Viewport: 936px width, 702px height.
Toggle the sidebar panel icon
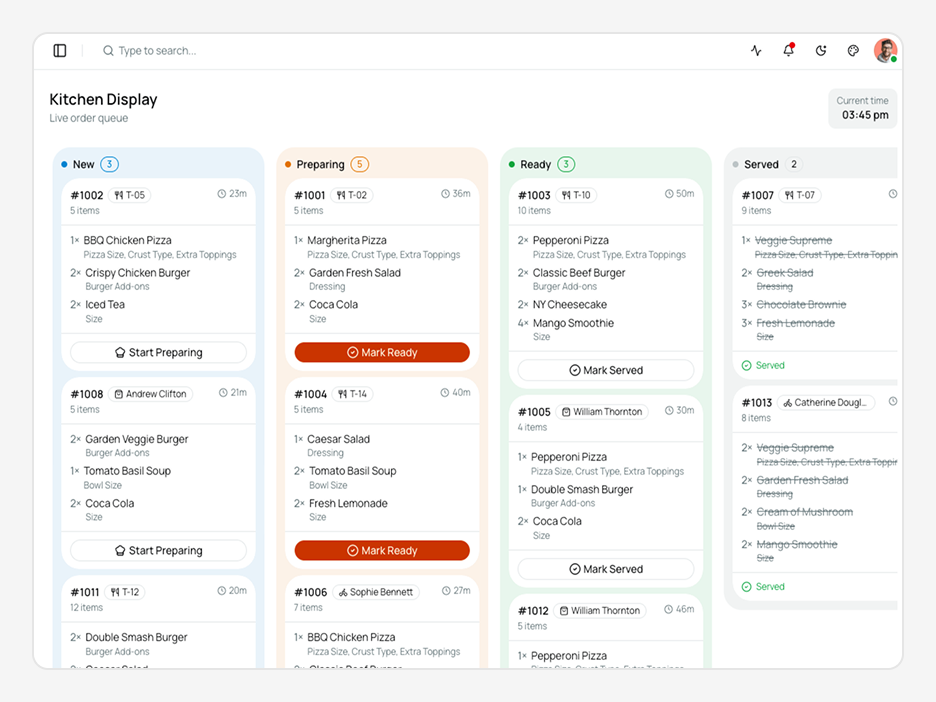pos(60,51)
